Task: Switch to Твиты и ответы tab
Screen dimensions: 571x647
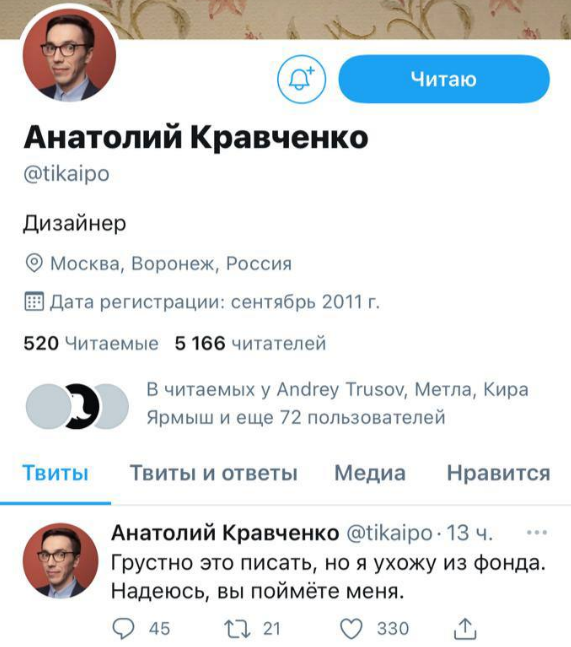Action: point(214,473)
